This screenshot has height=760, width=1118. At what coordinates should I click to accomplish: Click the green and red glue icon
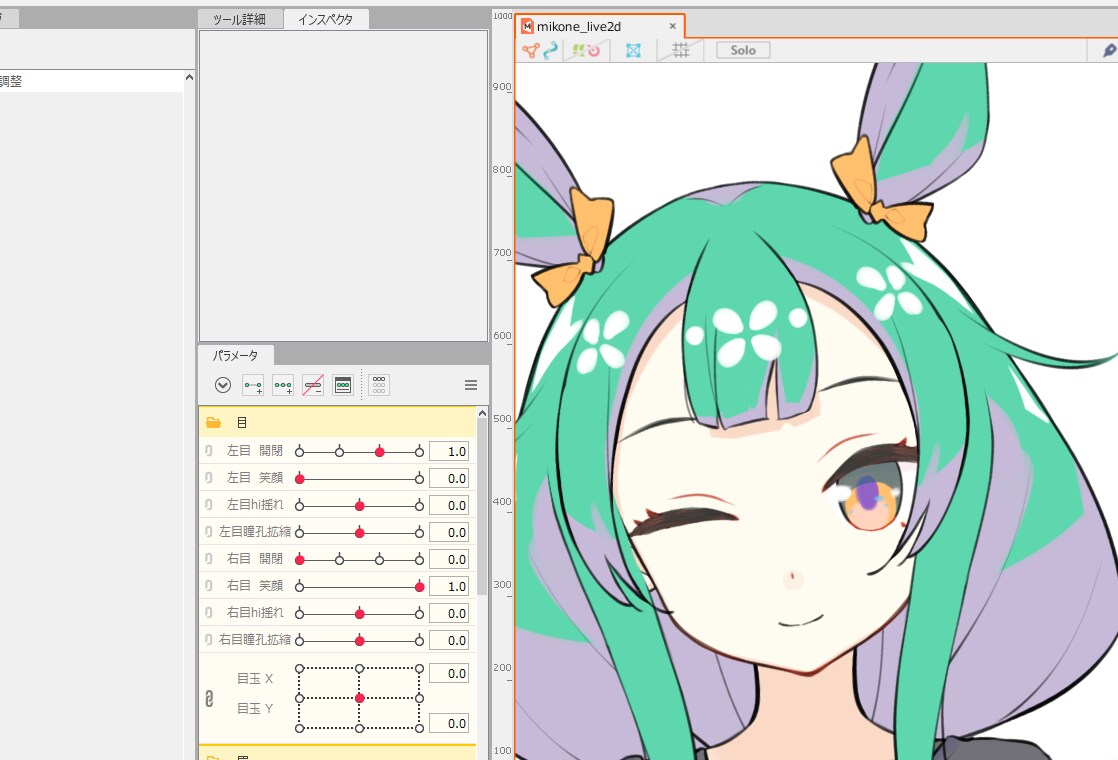(x=586, y=51)
